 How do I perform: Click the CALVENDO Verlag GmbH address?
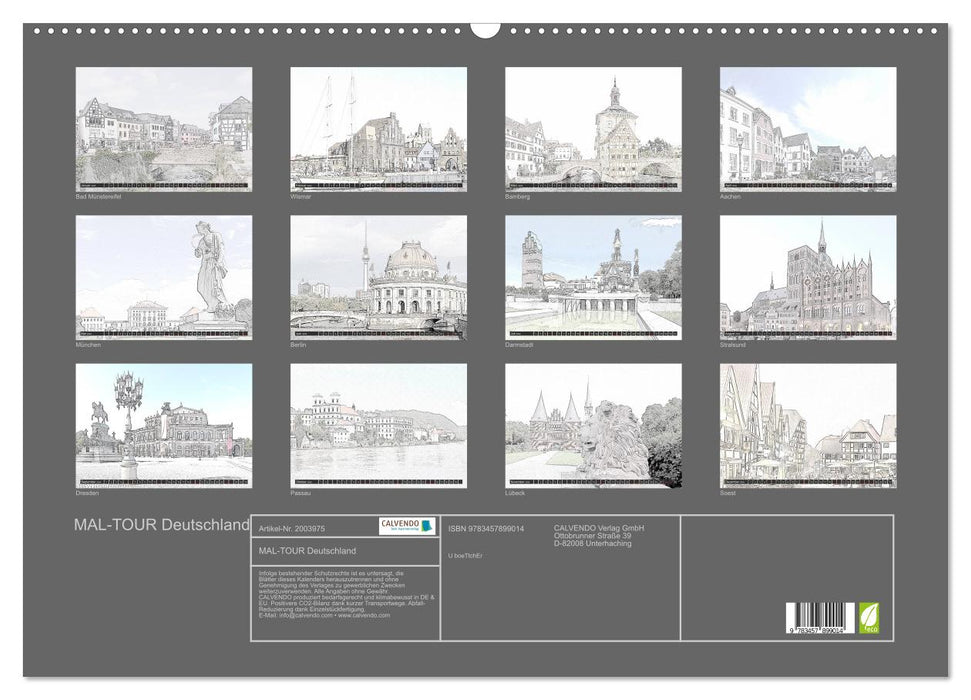[x=600, y=535]
